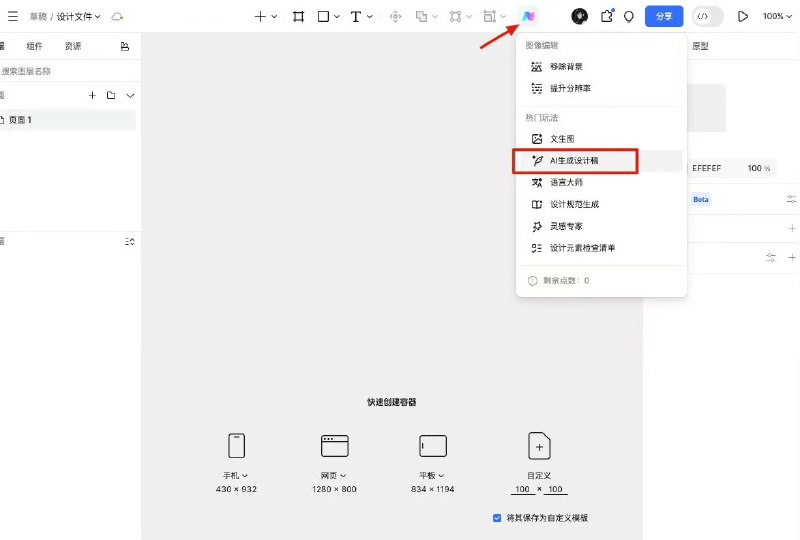The width and height of the screenshot is (800, 540).
Task: Click the cloud sync status icon
Action: pyautogui.click(x=117, y=16)
